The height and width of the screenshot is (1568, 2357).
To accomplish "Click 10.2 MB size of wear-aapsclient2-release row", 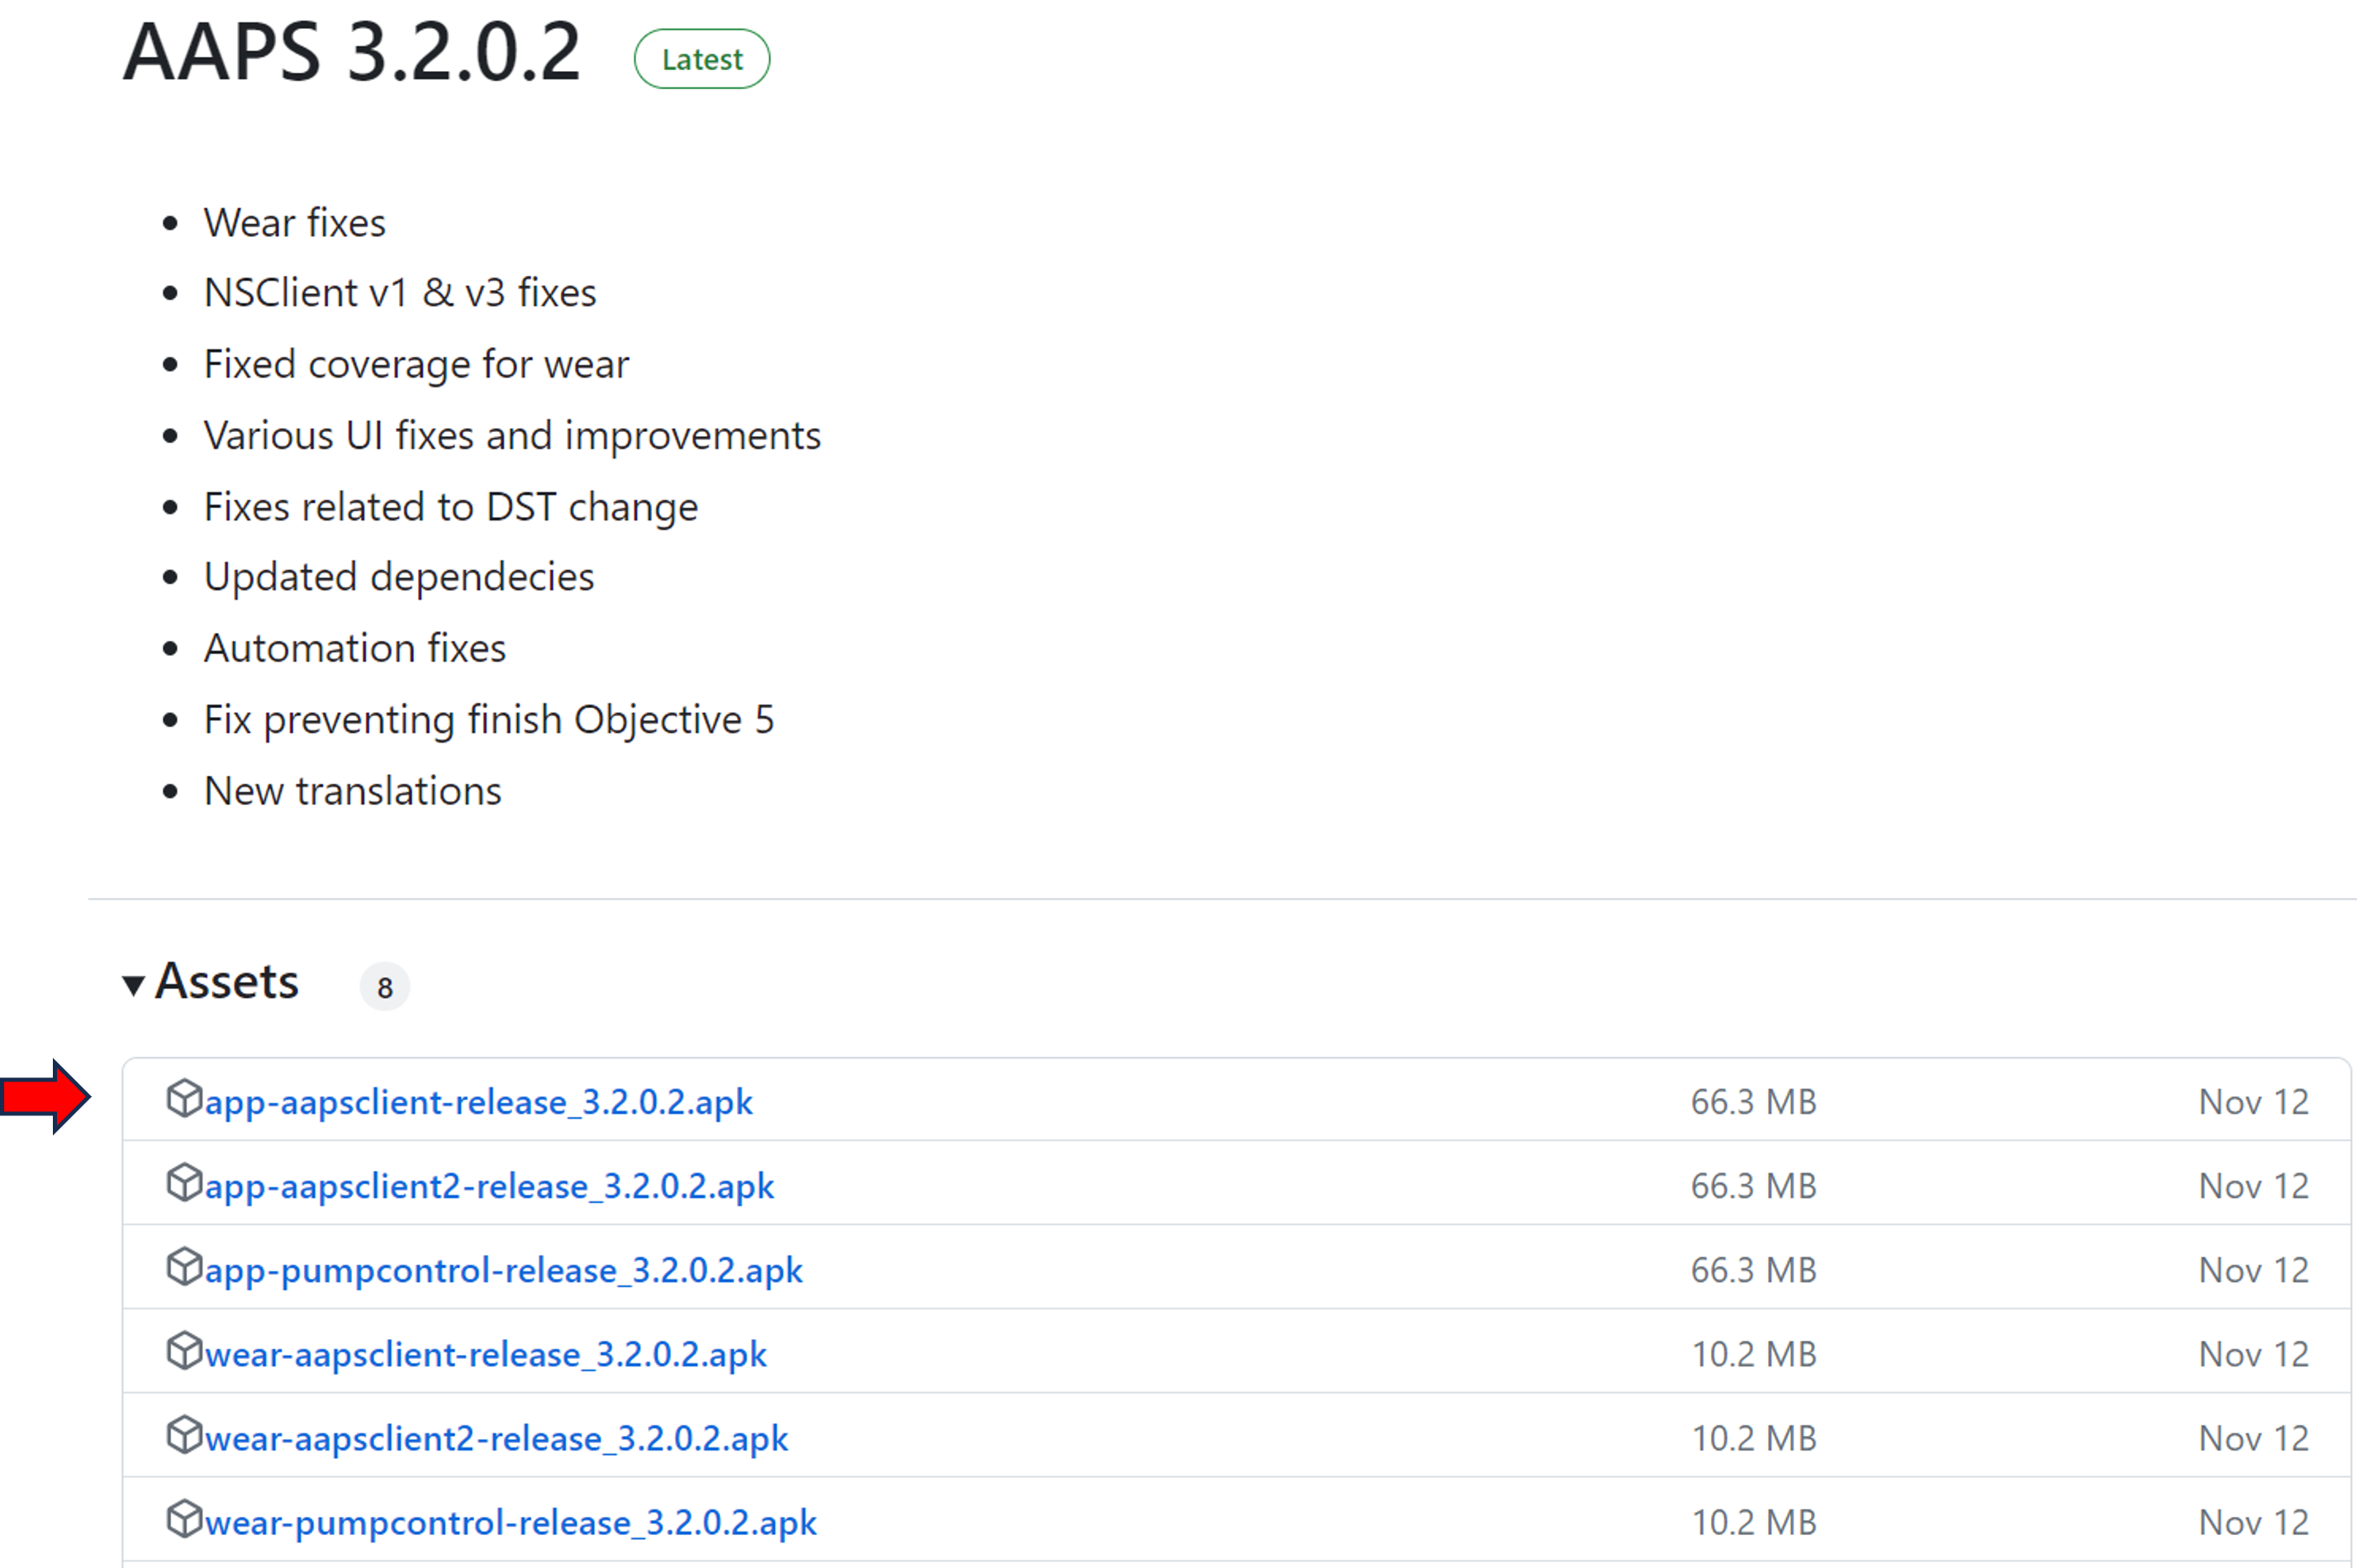I will coord(1753,1438).
